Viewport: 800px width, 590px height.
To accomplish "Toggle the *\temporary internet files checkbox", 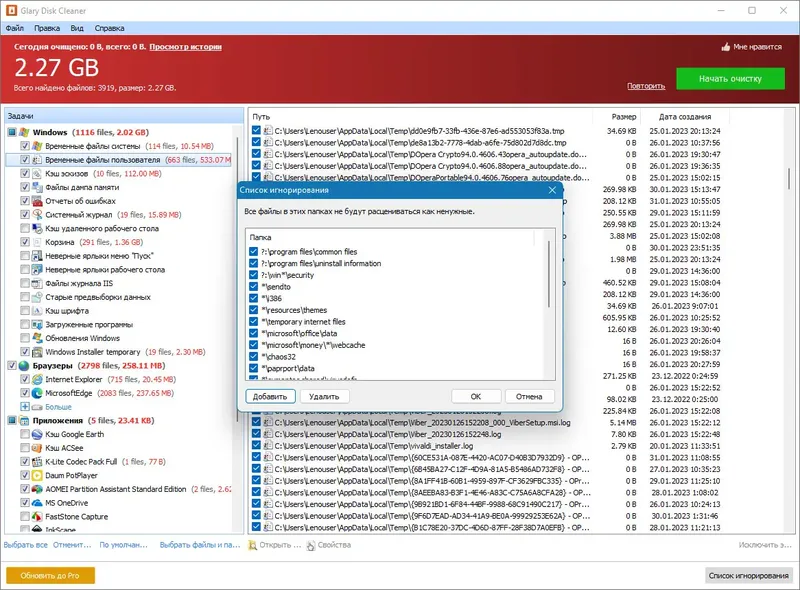I will tap(254, 322).
